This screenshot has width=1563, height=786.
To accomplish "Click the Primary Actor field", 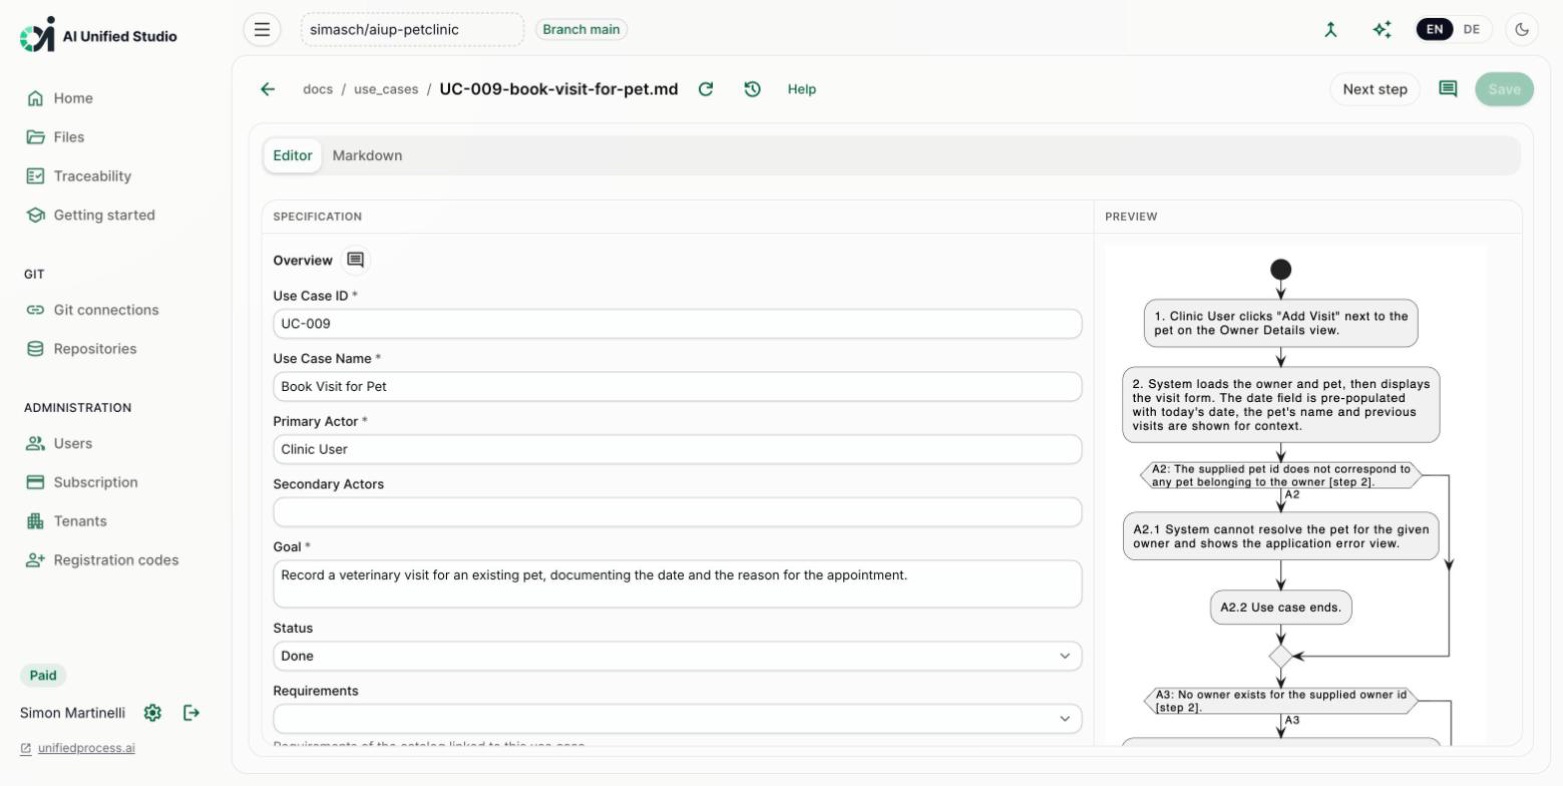I will (x=677, y=449).
